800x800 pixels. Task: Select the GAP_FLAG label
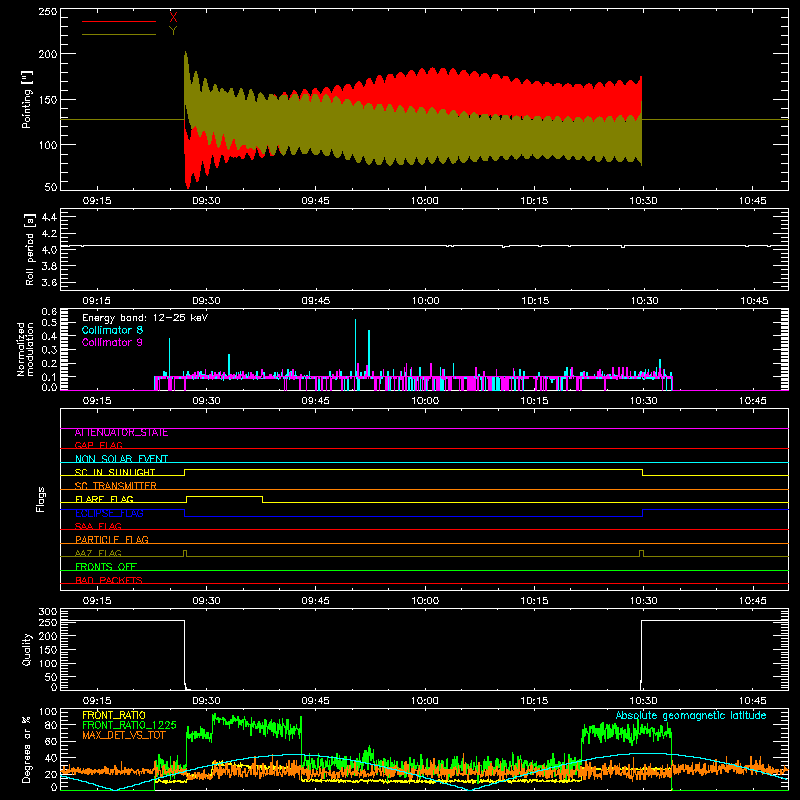pyautogui.click(x=98, y=445)
